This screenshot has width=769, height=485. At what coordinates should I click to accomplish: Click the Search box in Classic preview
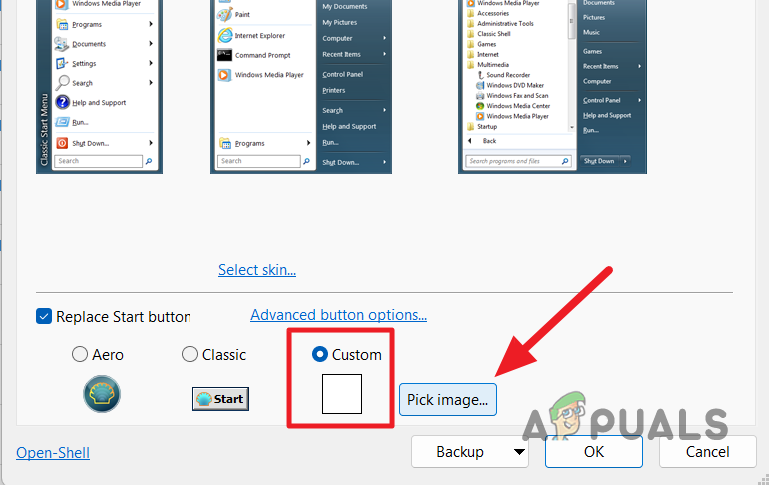(99, 161)
